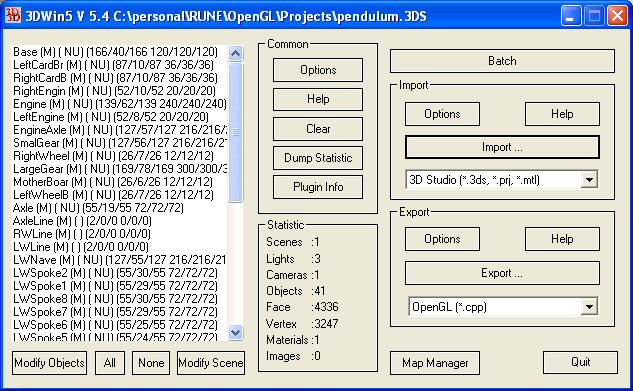This screenshot has height=391, width=633.
Task: Select the Axle (55/19/55) object row
Action: pos(119,208)
